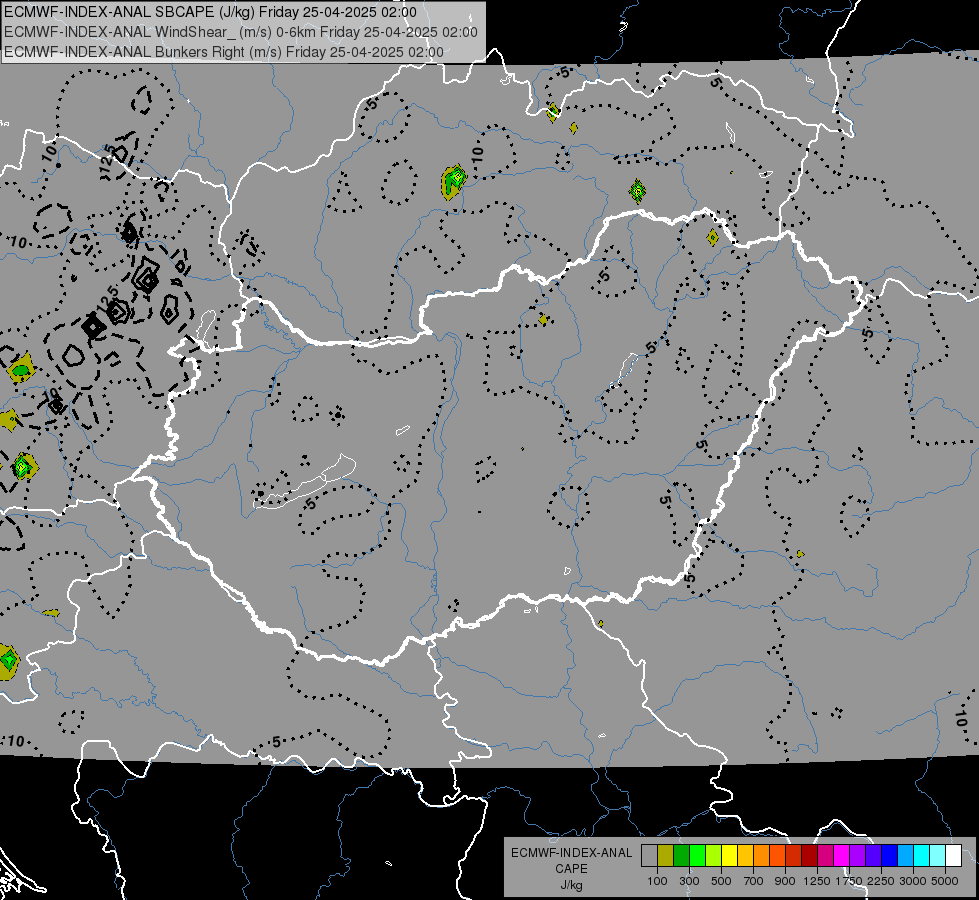This screenshot has height=900, width=979.
Task: Click the olive swatch in the CAPE legend
Action: coord(666,856)
